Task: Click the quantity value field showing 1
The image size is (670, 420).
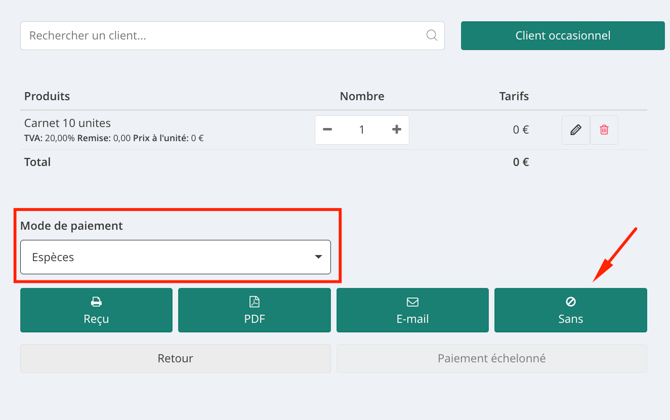Action: [361, 129]
